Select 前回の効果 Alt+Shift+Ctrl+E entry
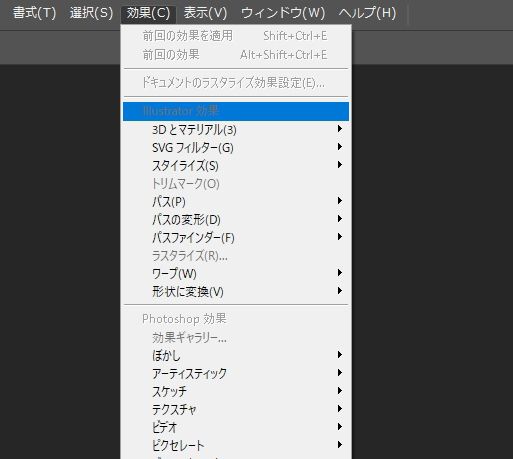Viewport: 513px width, 459px height. tap(236, 55)
